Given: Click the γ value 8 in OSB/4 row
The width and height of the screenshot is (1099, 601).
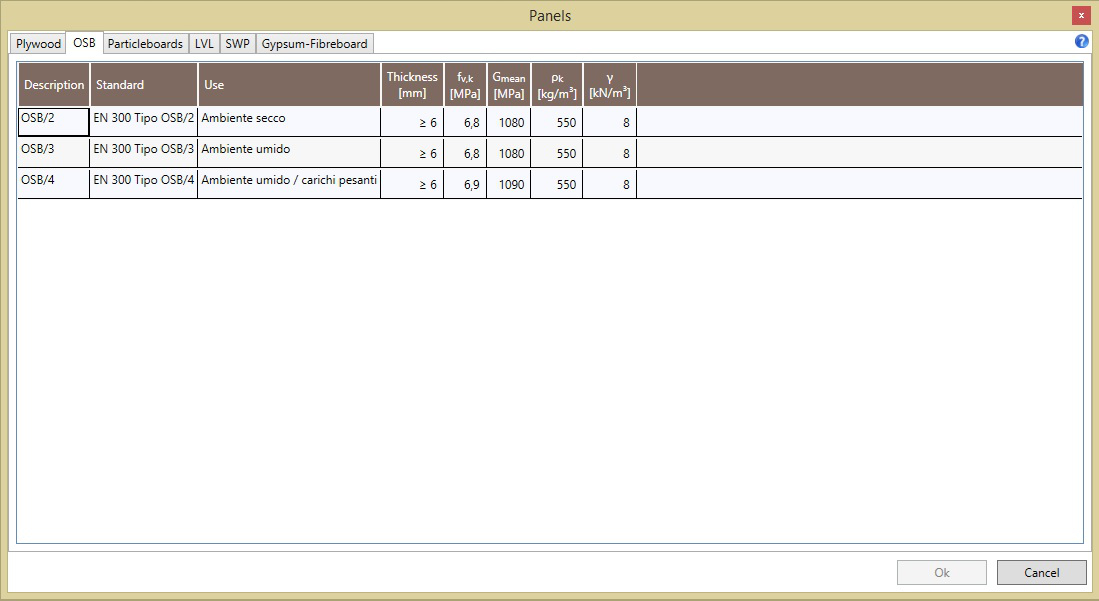Looking at the screenshot, I should 610,184.
